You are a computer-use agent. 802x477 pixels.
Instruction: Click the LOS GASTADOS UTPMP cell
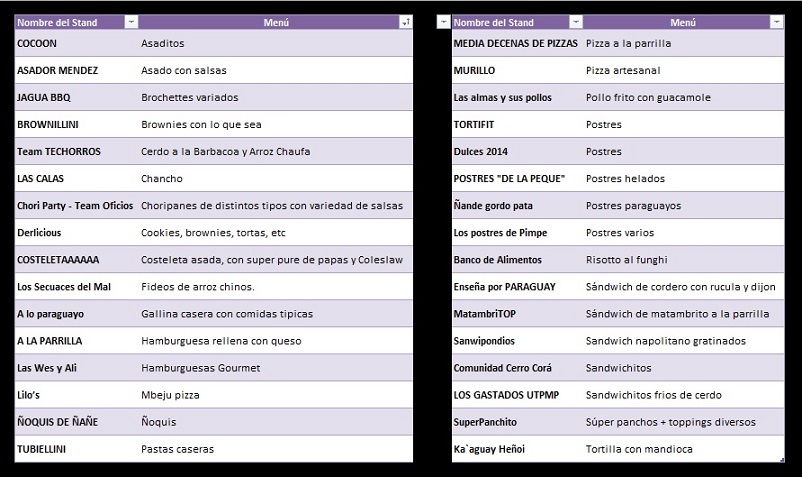coord(516,395)
